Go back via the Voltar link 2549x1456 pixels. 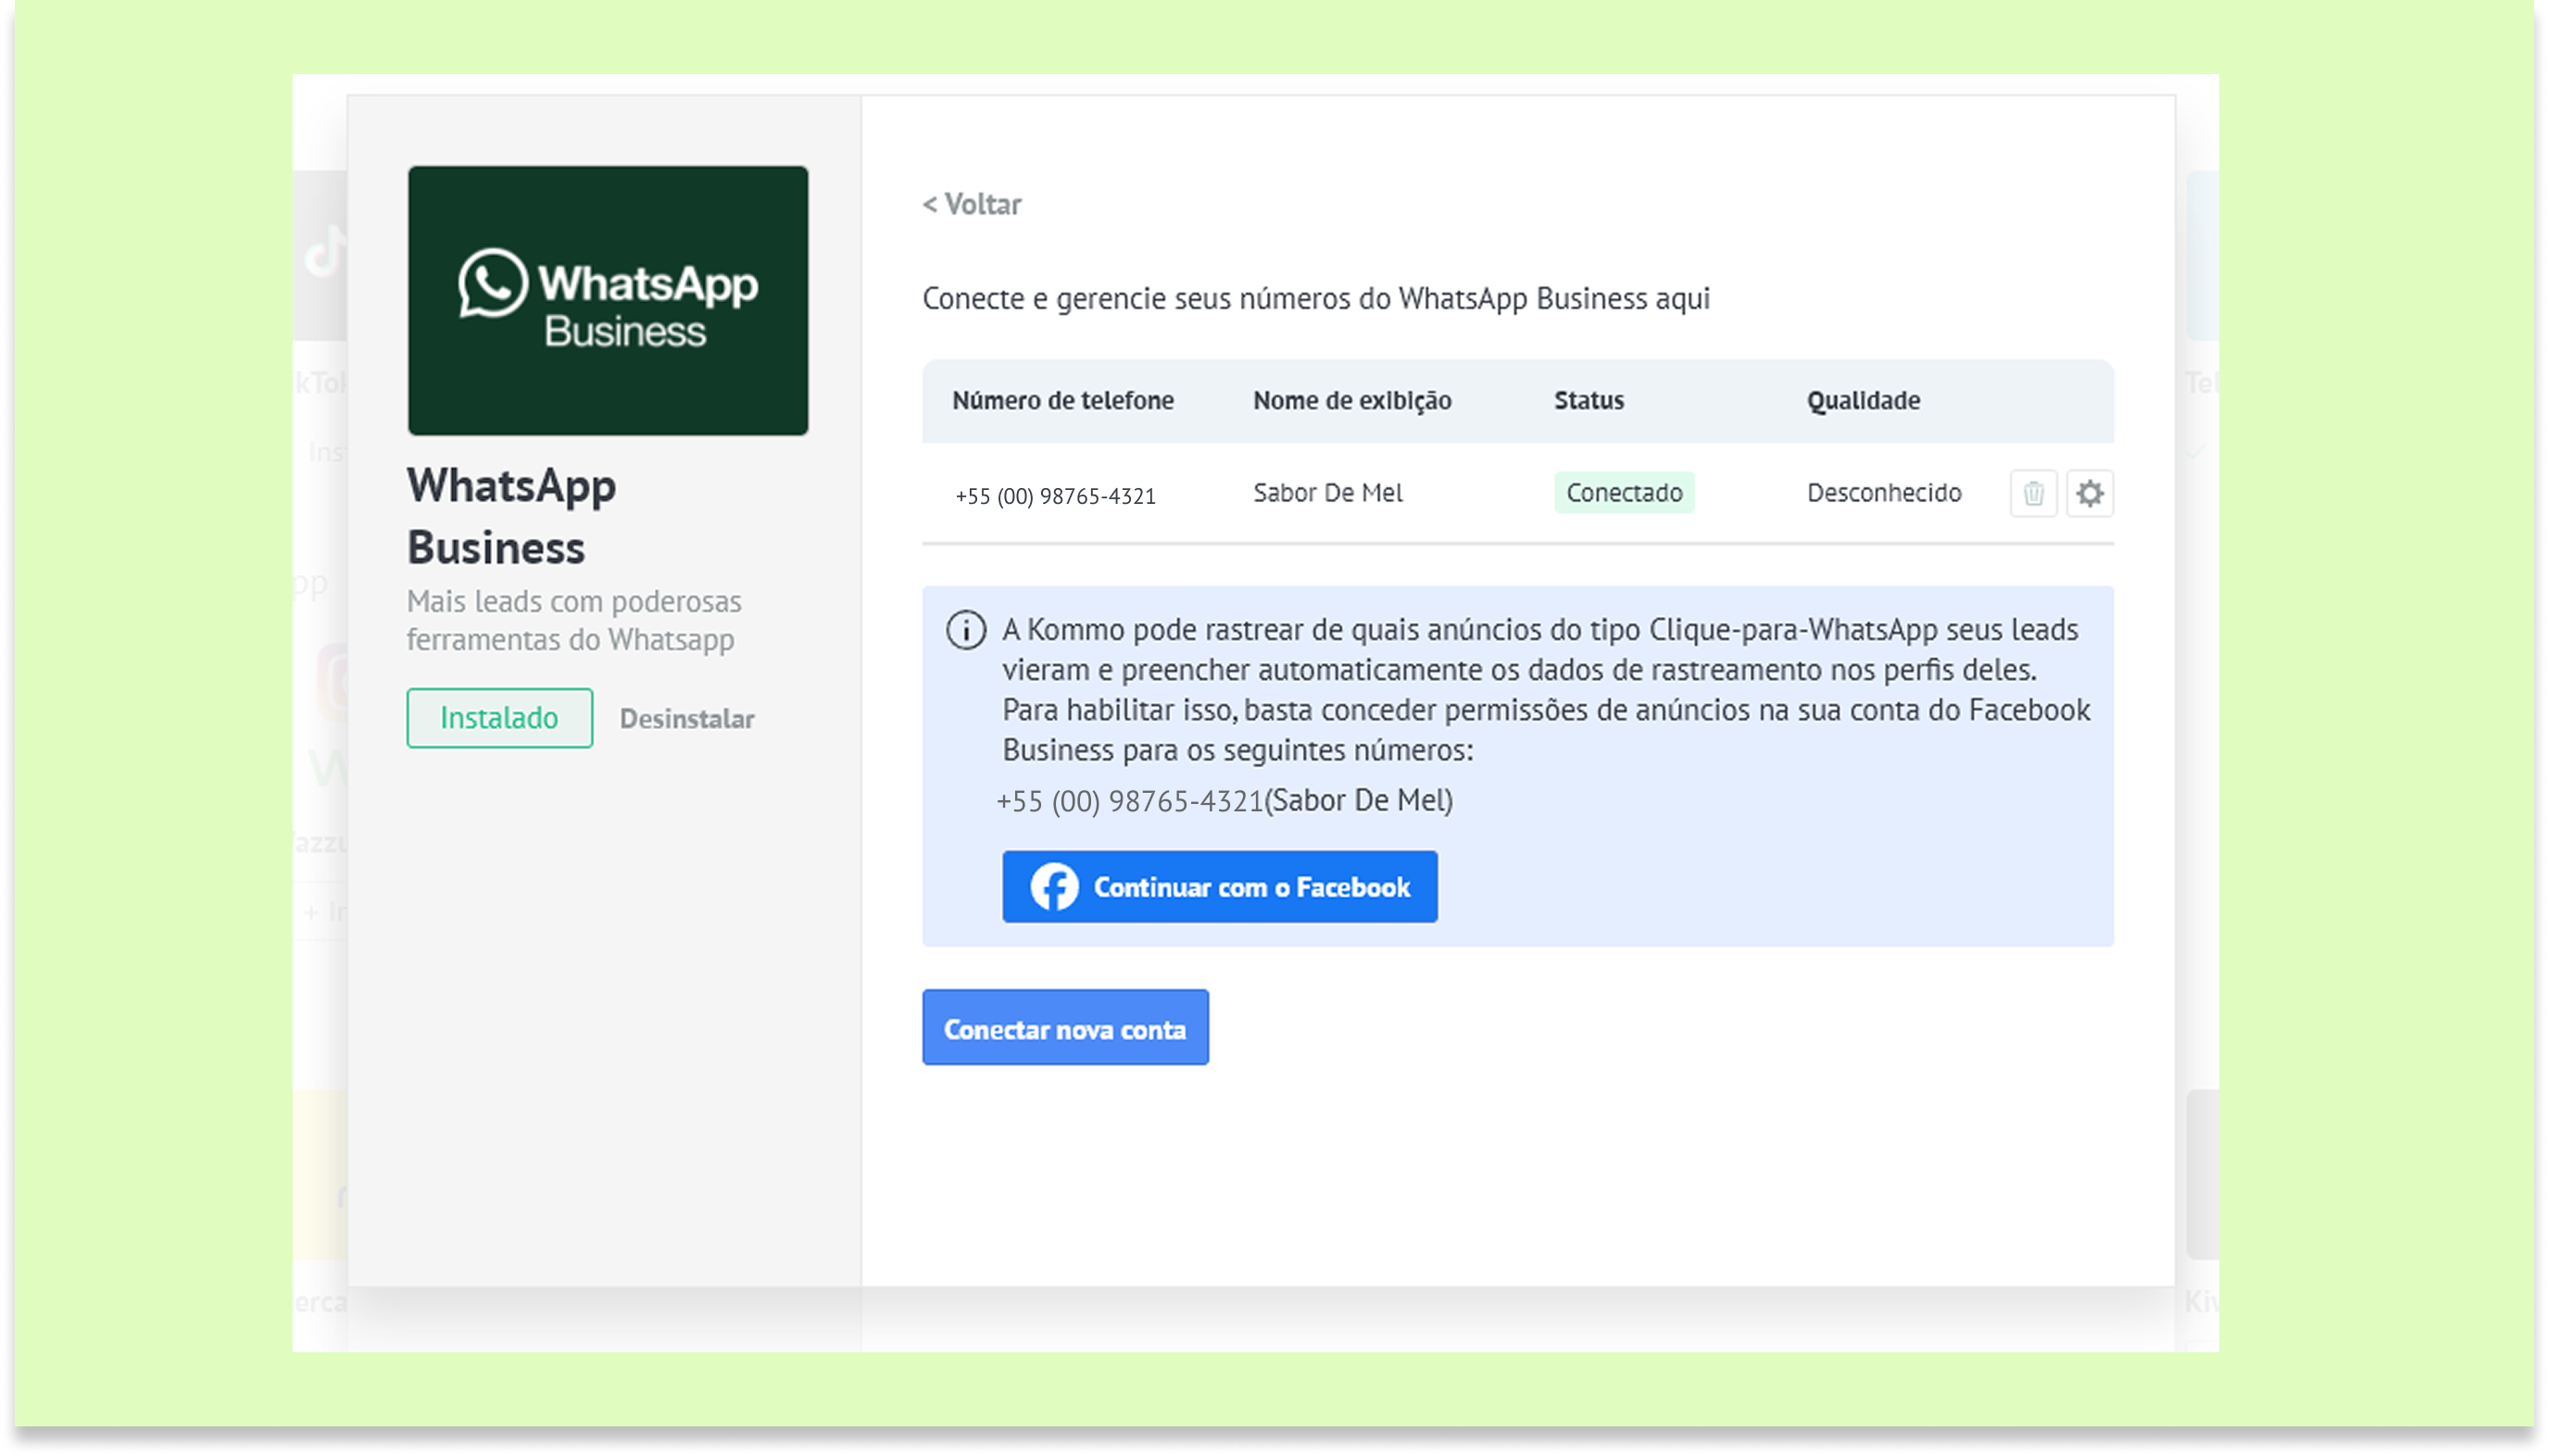[x=972, y=204]
